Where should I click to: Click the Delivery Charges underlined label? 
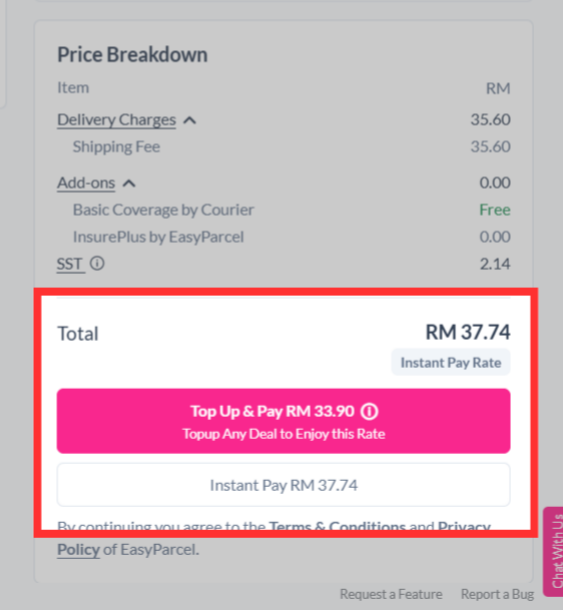click(x=116, y=120)
